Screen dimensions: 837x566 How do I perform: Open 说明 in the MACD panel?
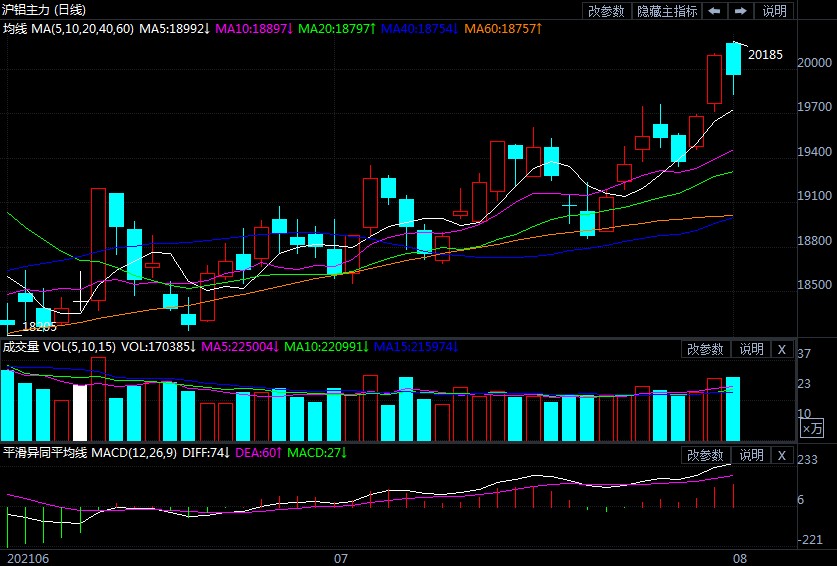pyautogui.click(x=750, y=455)
